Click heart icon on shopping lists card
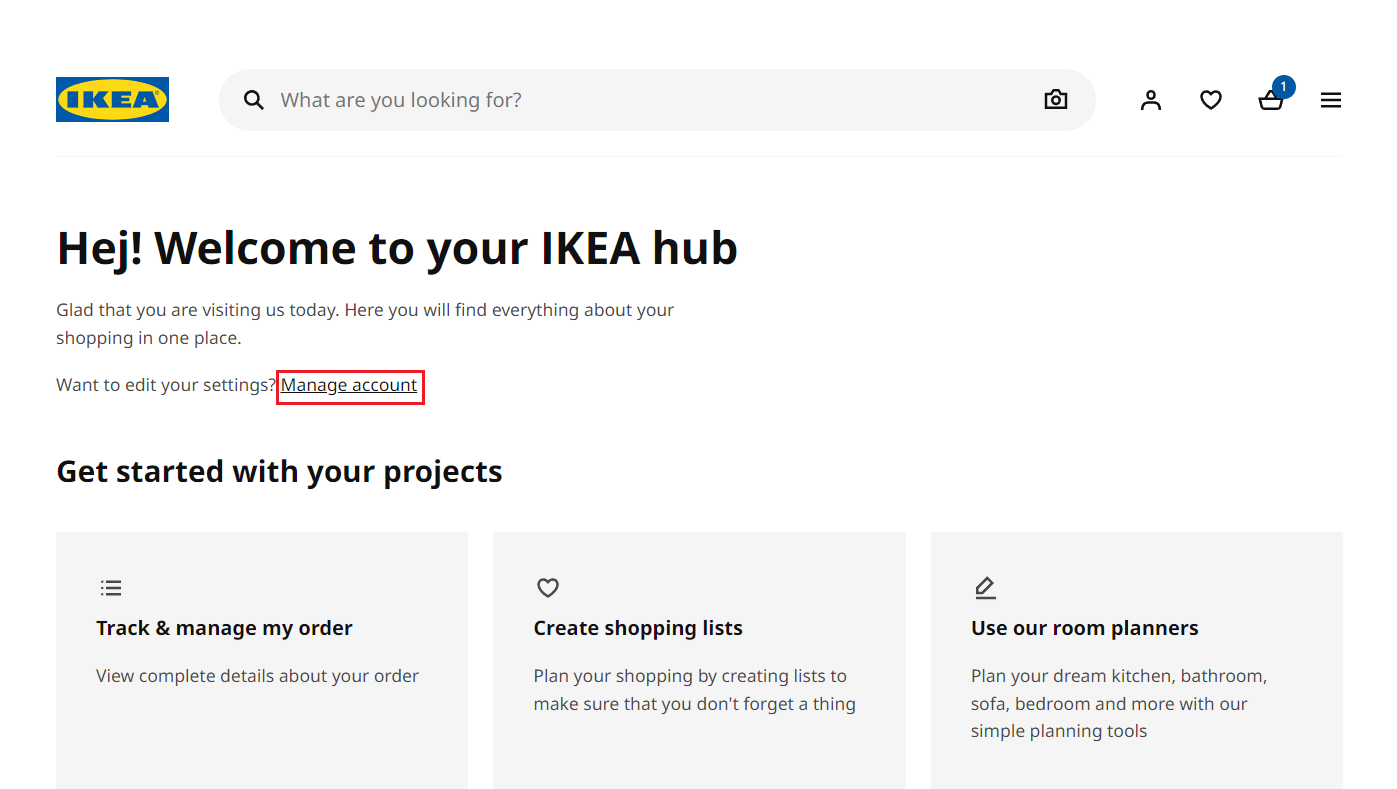 [x=548, y=588]
